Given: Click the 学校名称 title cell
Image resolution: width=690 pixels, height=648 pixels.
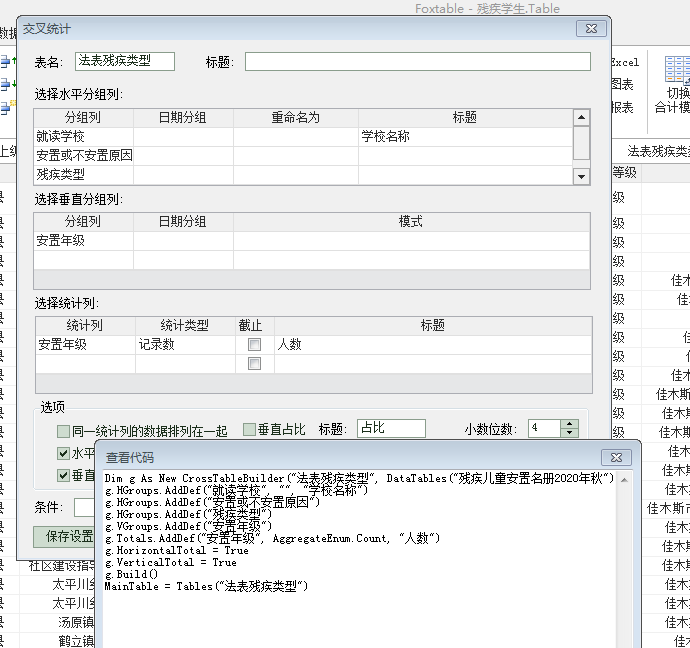Looking at the screenshot, I should pyautogui.click(x=464, y=136).
